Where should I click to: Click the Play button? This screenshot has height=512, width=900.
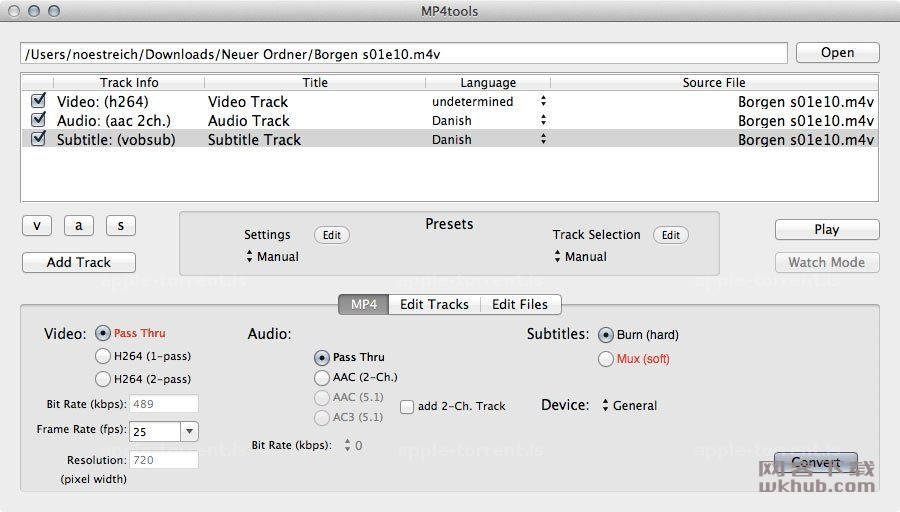[827, 230]
